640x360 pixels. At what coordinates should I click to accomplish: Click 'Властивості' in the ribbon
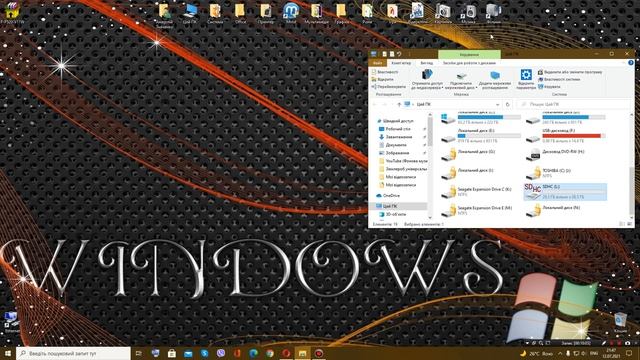384,72
